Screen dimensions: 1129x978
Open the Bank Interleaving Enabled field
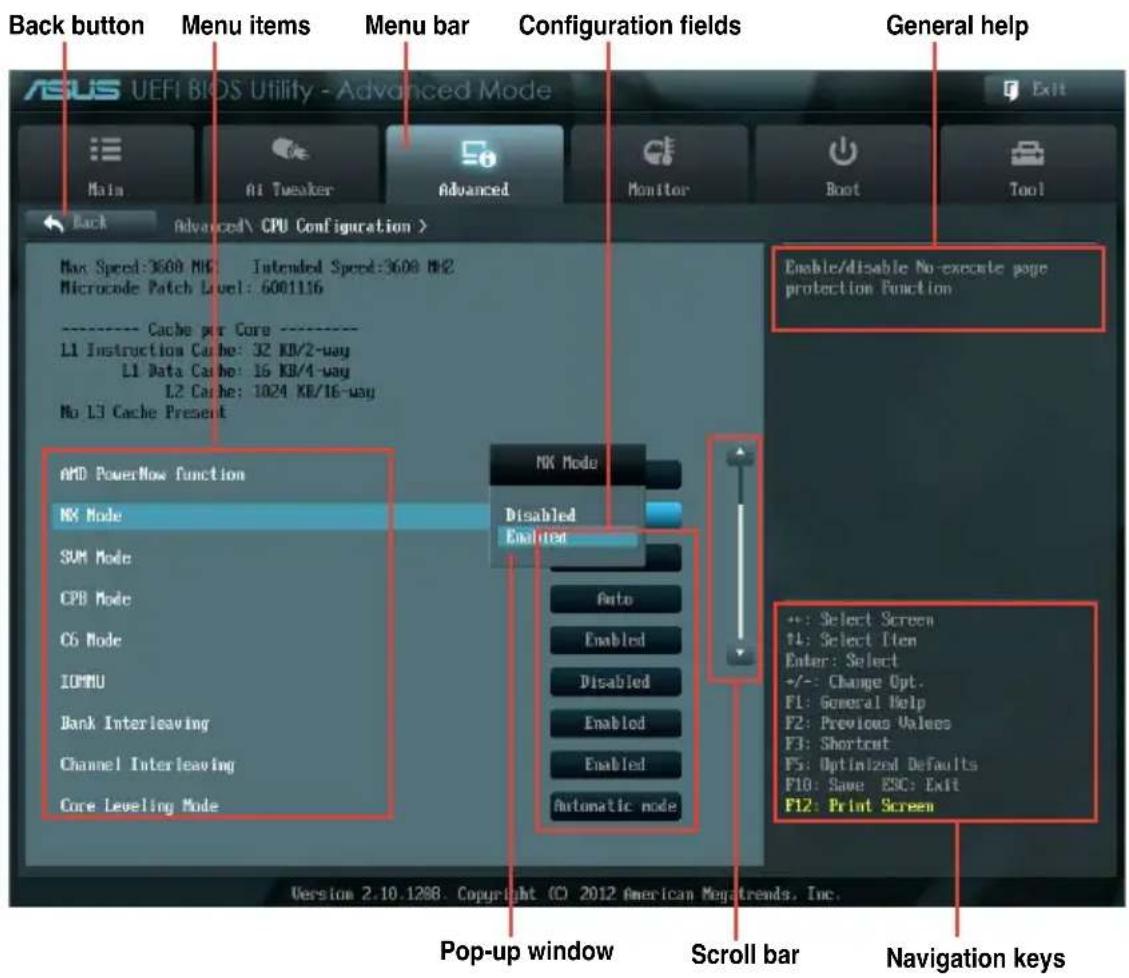[x=615, y=723]
